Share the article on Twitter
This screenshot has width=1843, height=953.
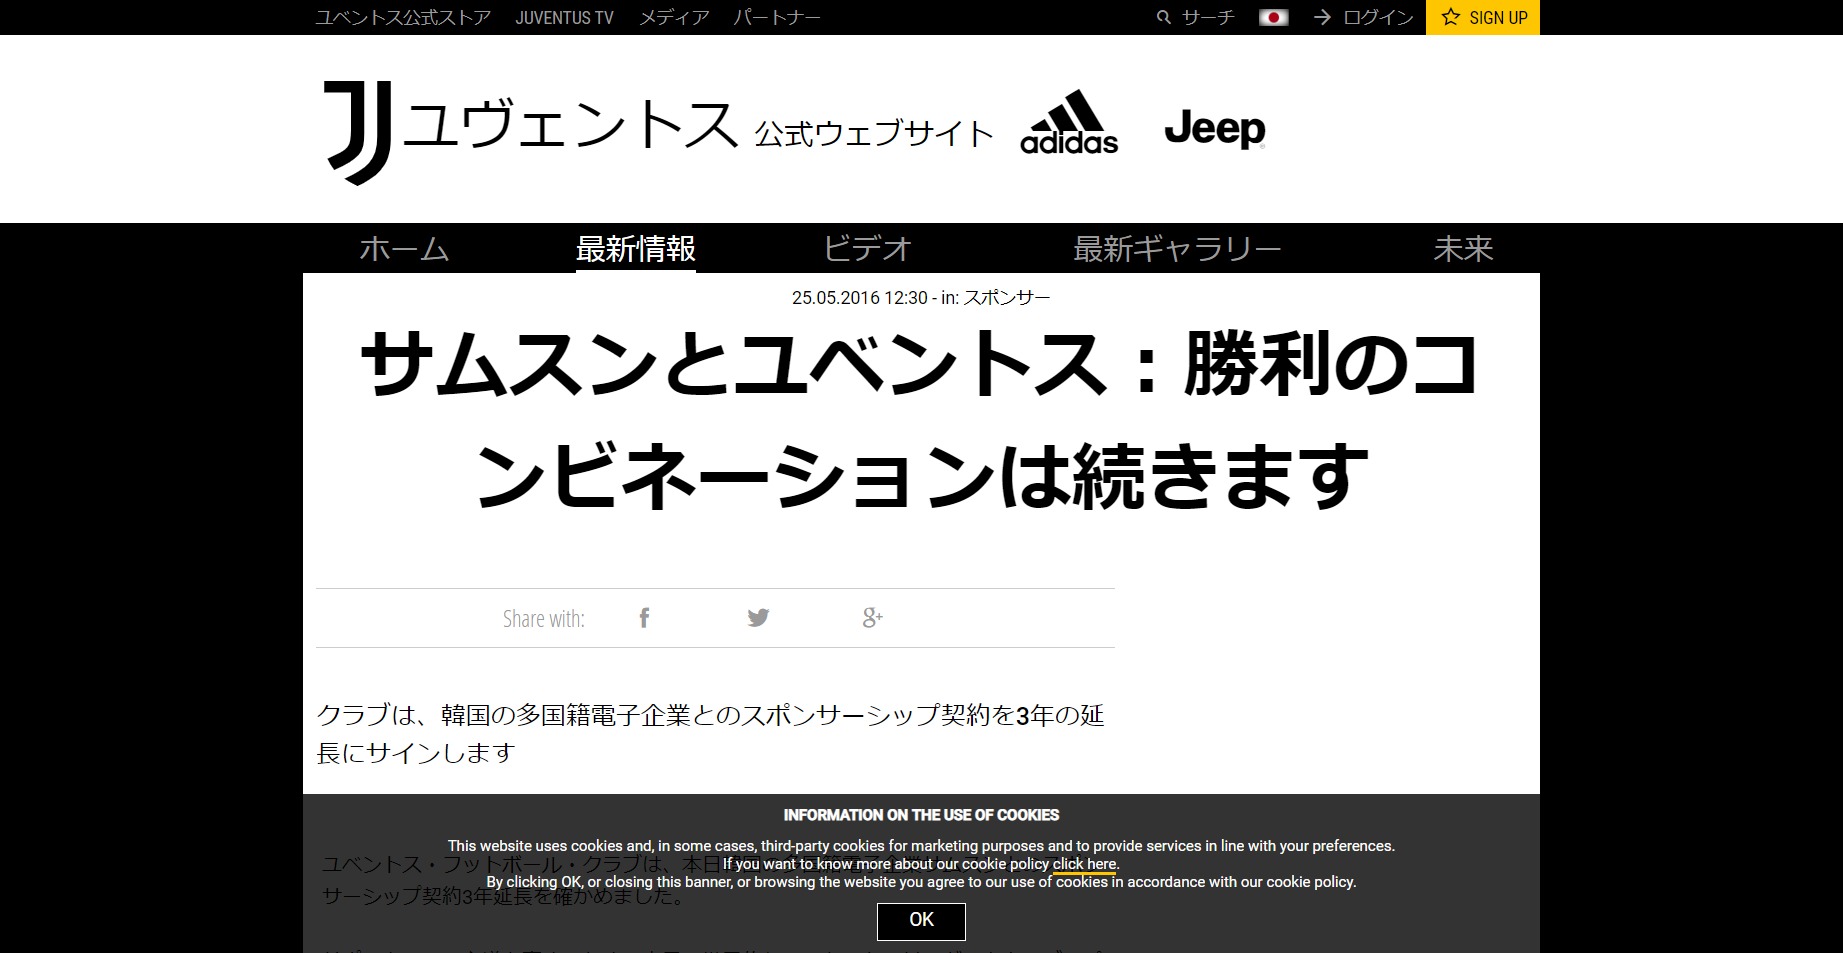tap(758, 618)
